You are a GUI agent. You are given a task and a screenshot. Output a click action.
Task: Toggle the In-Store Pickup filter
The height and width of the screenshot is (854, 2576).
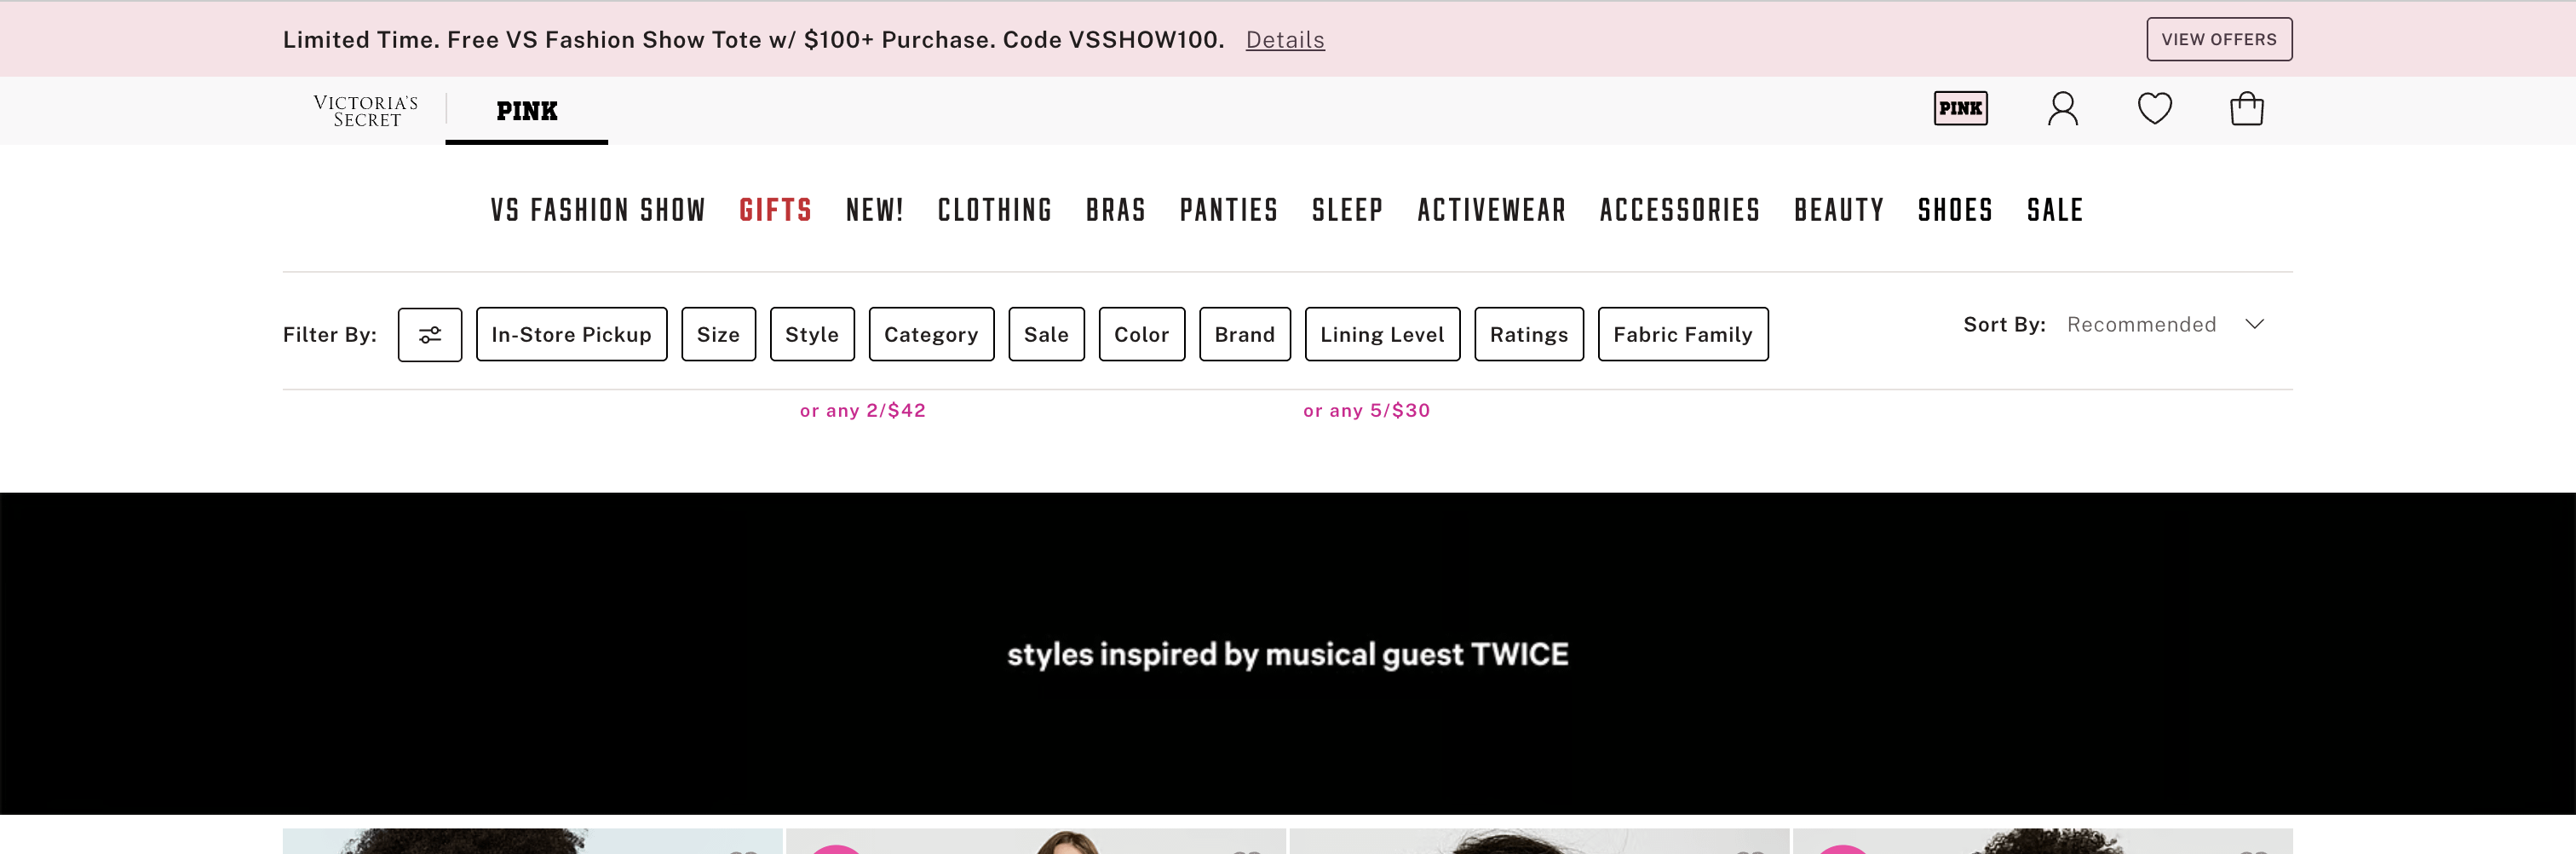point(571,335)
